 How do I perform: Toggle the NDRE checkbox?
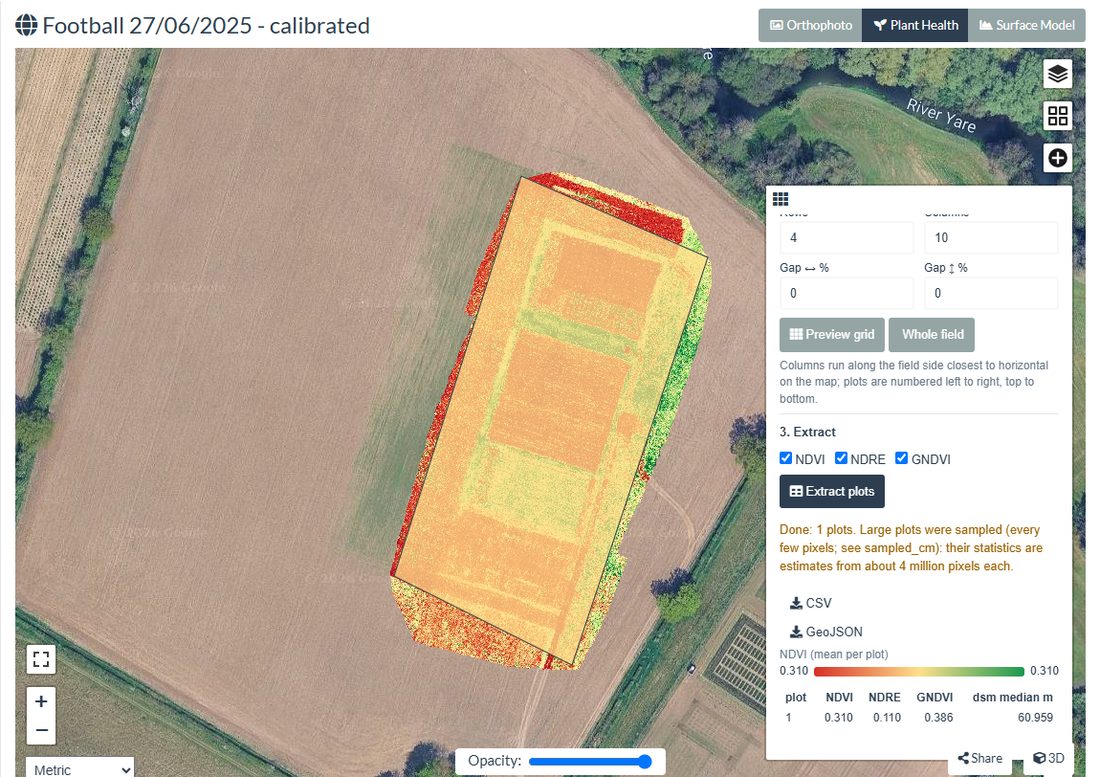point(840,458)
